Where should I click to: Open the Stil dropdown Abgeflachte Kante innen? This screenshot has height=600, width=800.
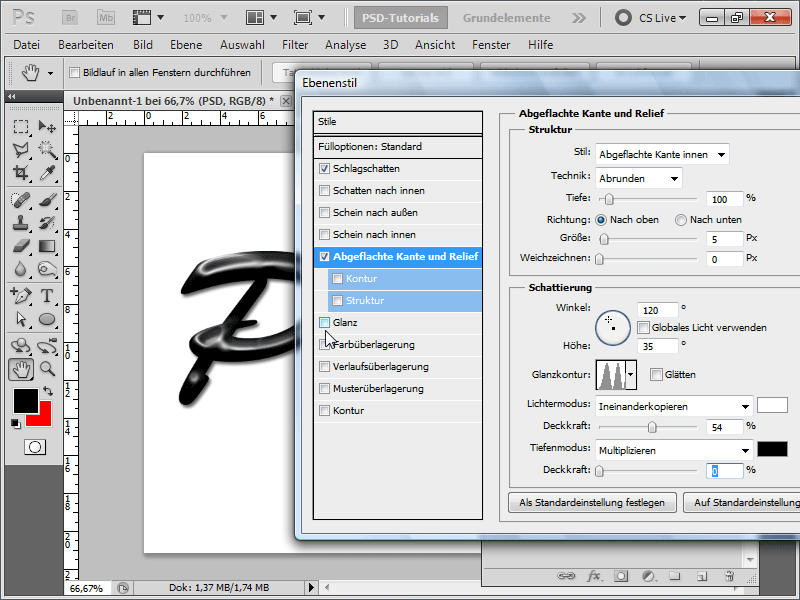[x=662, y=154]
